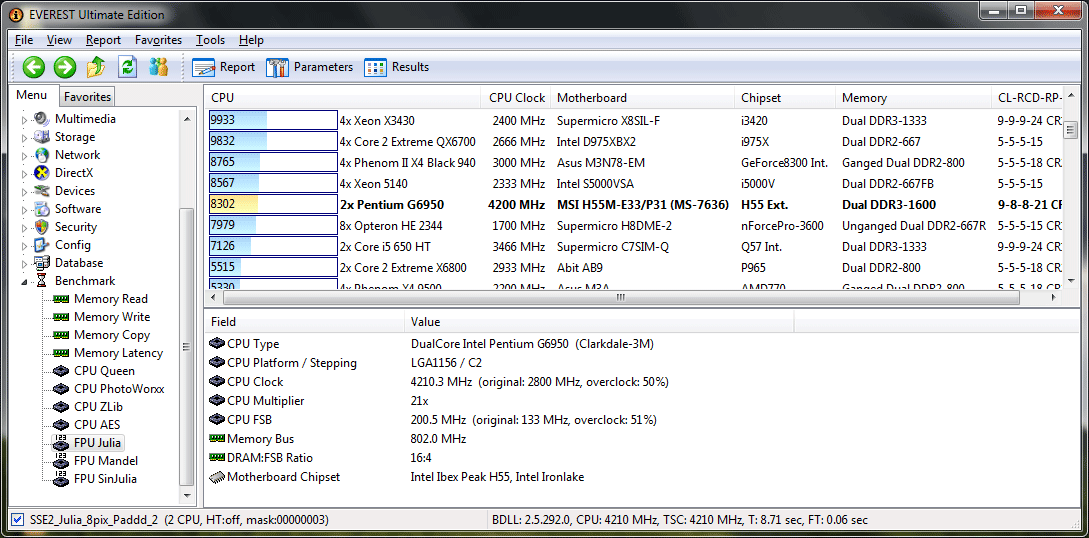Select the Storage icon in tree
This screenshot has height=538, width=1089.
point(42,137)
